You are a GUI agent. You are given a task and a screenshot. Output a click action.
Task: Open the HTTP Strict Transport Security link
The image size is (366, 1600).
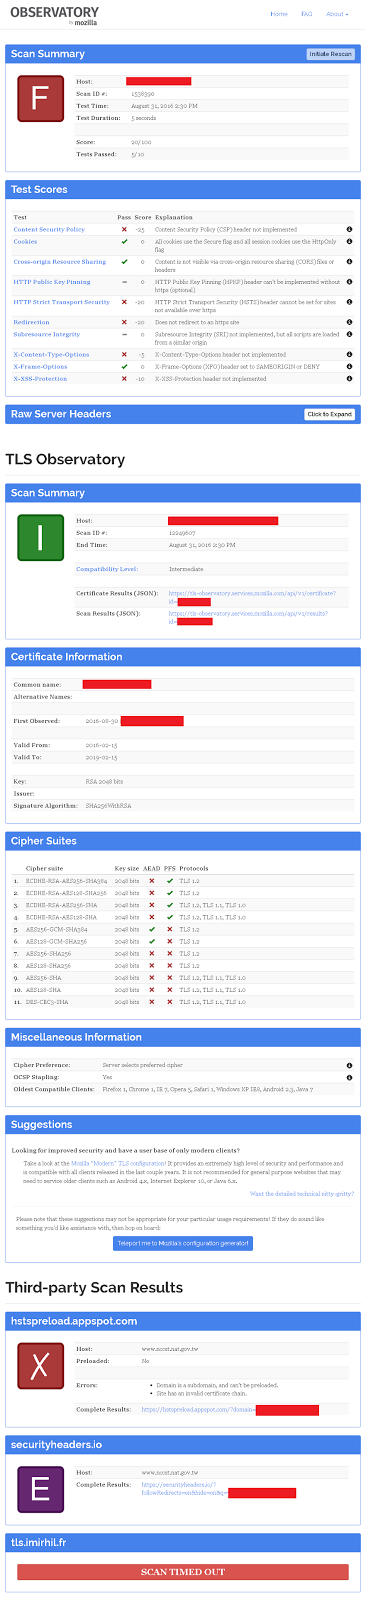pos(61,302)
